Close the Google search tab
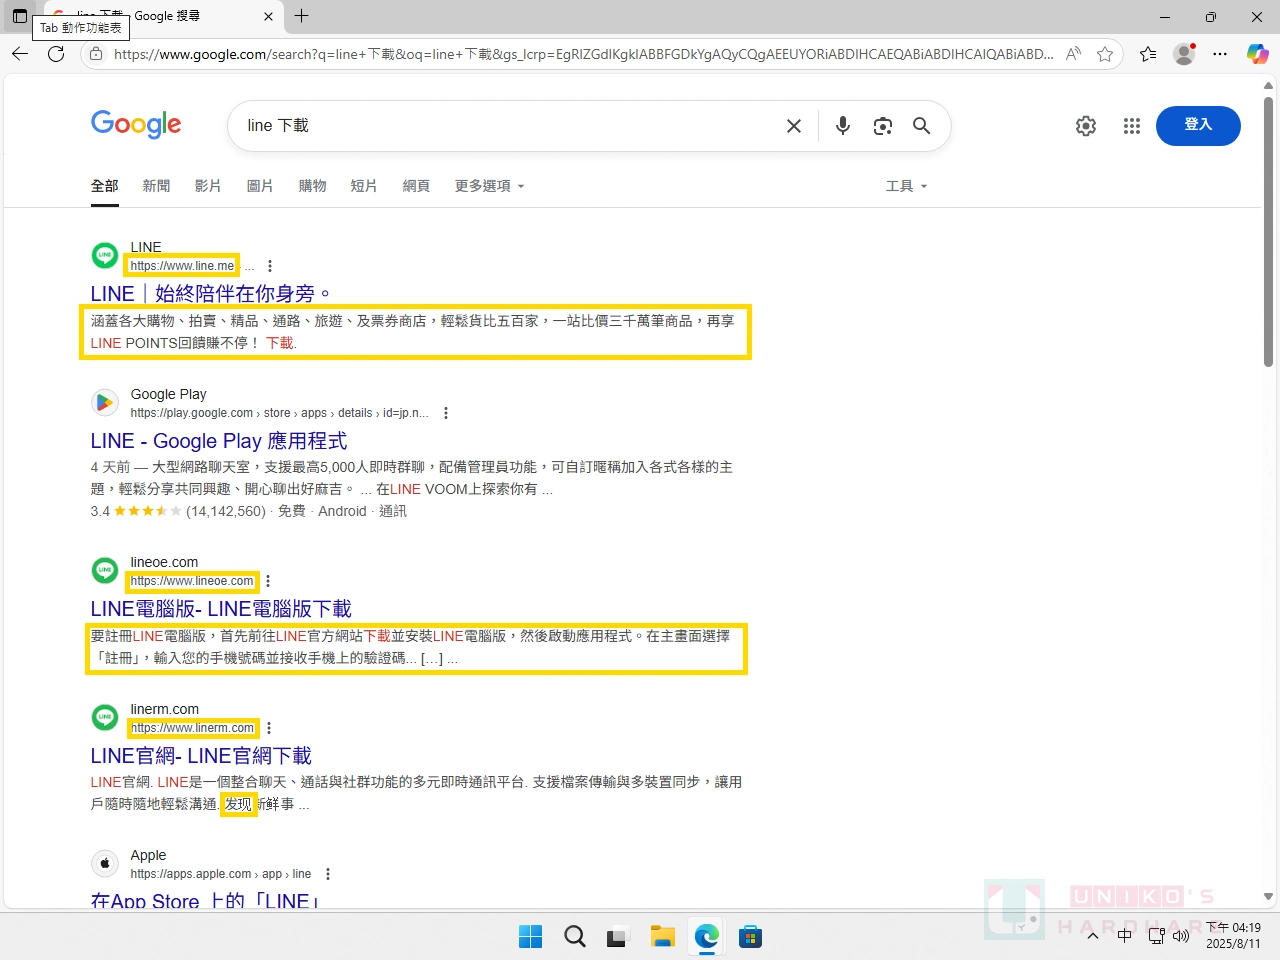 pos(268,16)
